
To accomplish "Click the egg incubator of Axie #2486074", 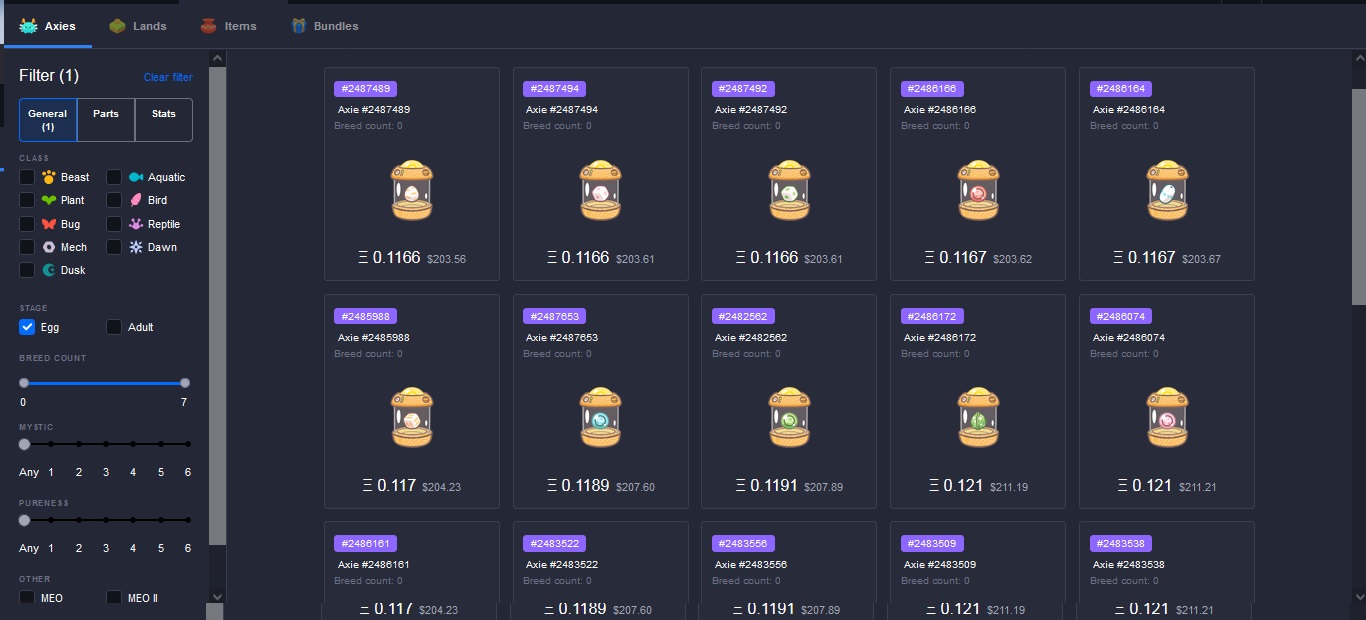I will point(1167,417).
